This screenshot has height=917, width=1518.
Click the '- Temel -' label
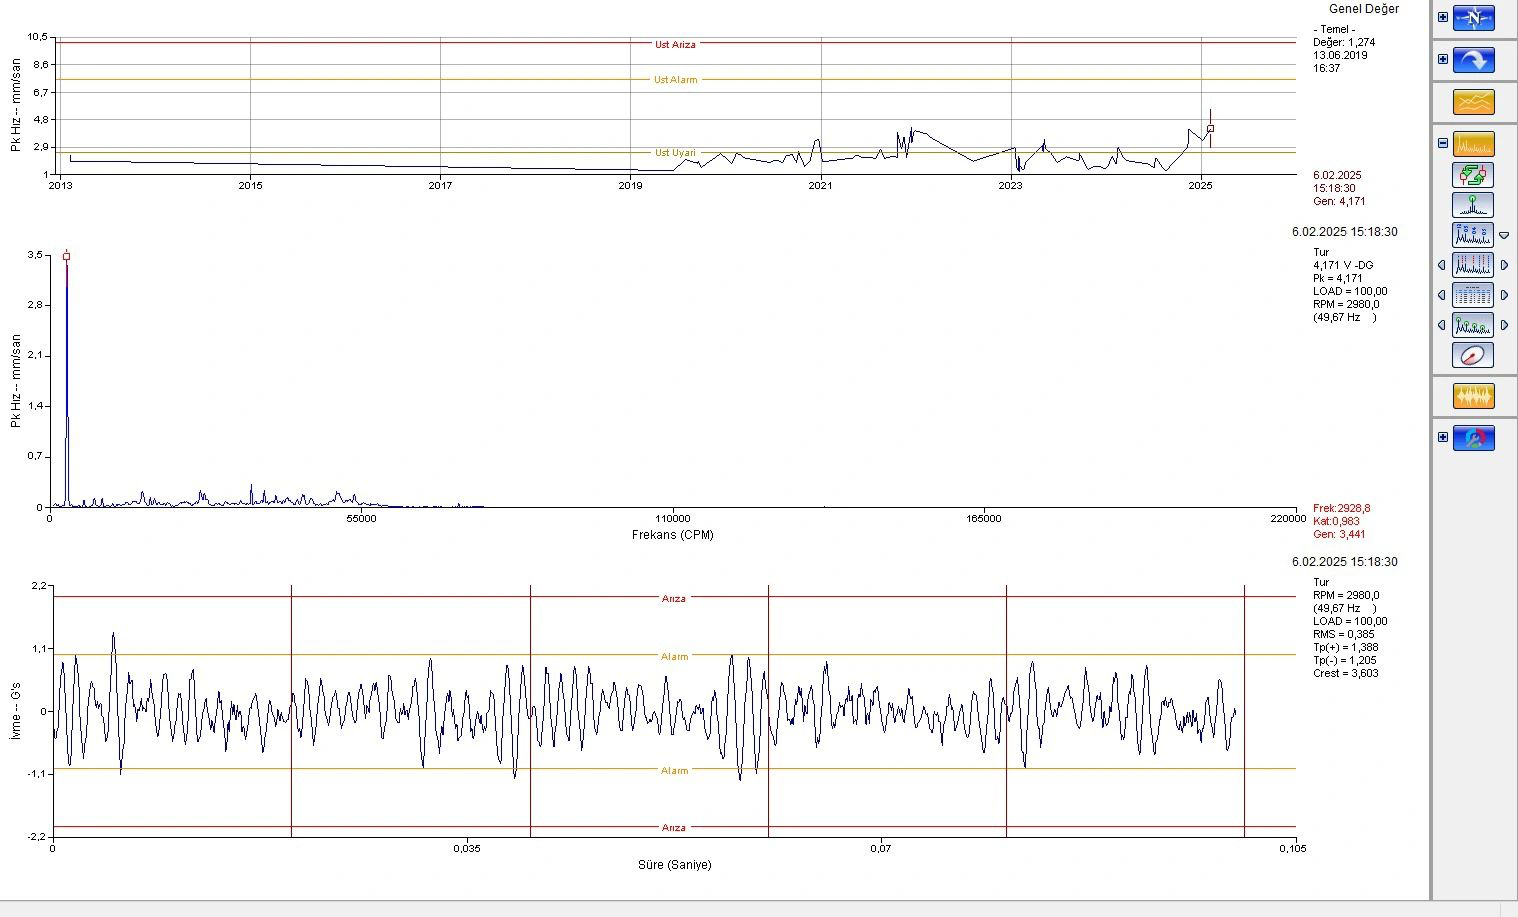coord(1334,30)
